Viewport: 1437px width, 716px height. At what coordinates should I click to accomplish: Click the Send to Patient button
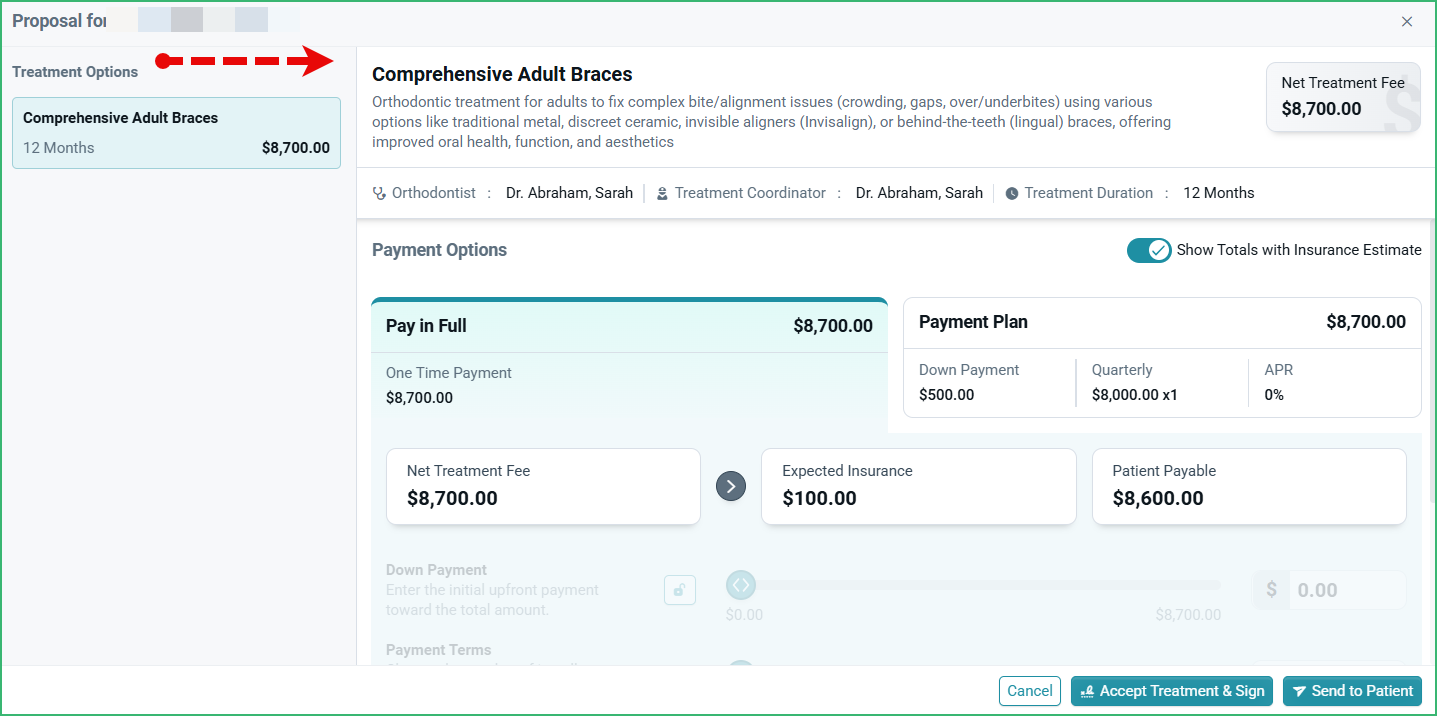[1352, 691]
